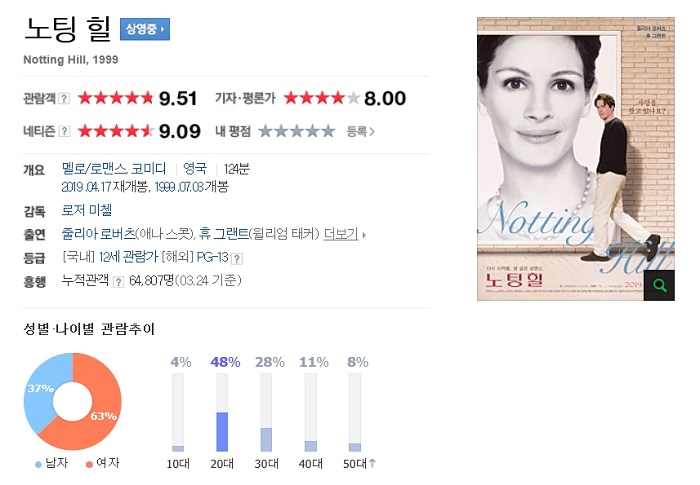Open the 멜로/로맨스 genre link
The image size is (700, 485).
(94, 168)
